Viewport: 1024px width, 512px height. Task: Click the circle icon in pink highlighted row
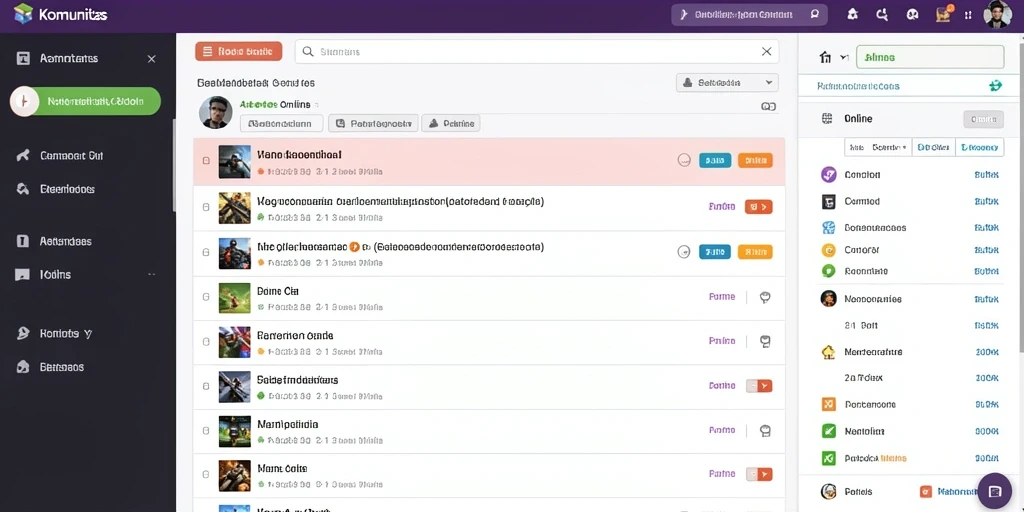click(x=684, y=160)
